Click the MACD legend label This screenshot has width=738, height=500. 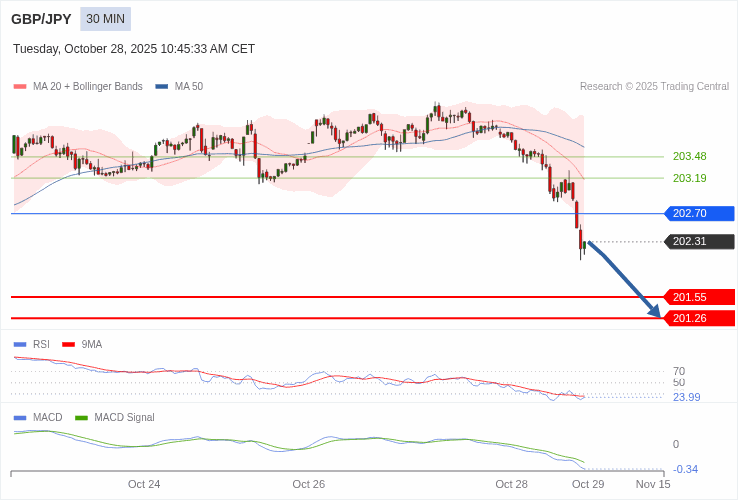coord(48,418)
